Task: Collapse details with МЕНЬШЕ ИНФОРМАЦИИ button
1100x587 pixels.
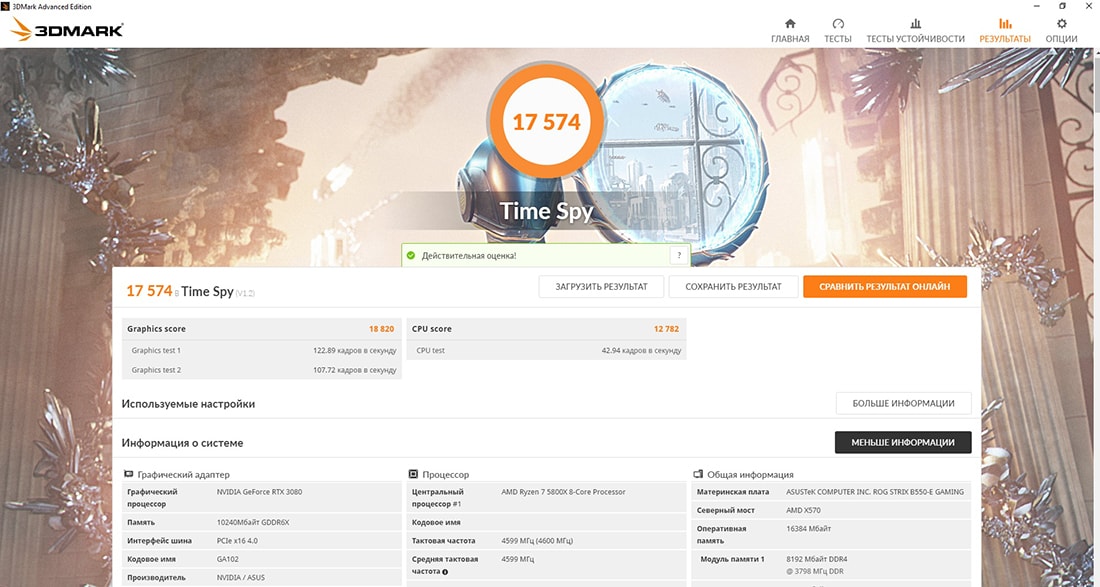Action: point(903,443)
